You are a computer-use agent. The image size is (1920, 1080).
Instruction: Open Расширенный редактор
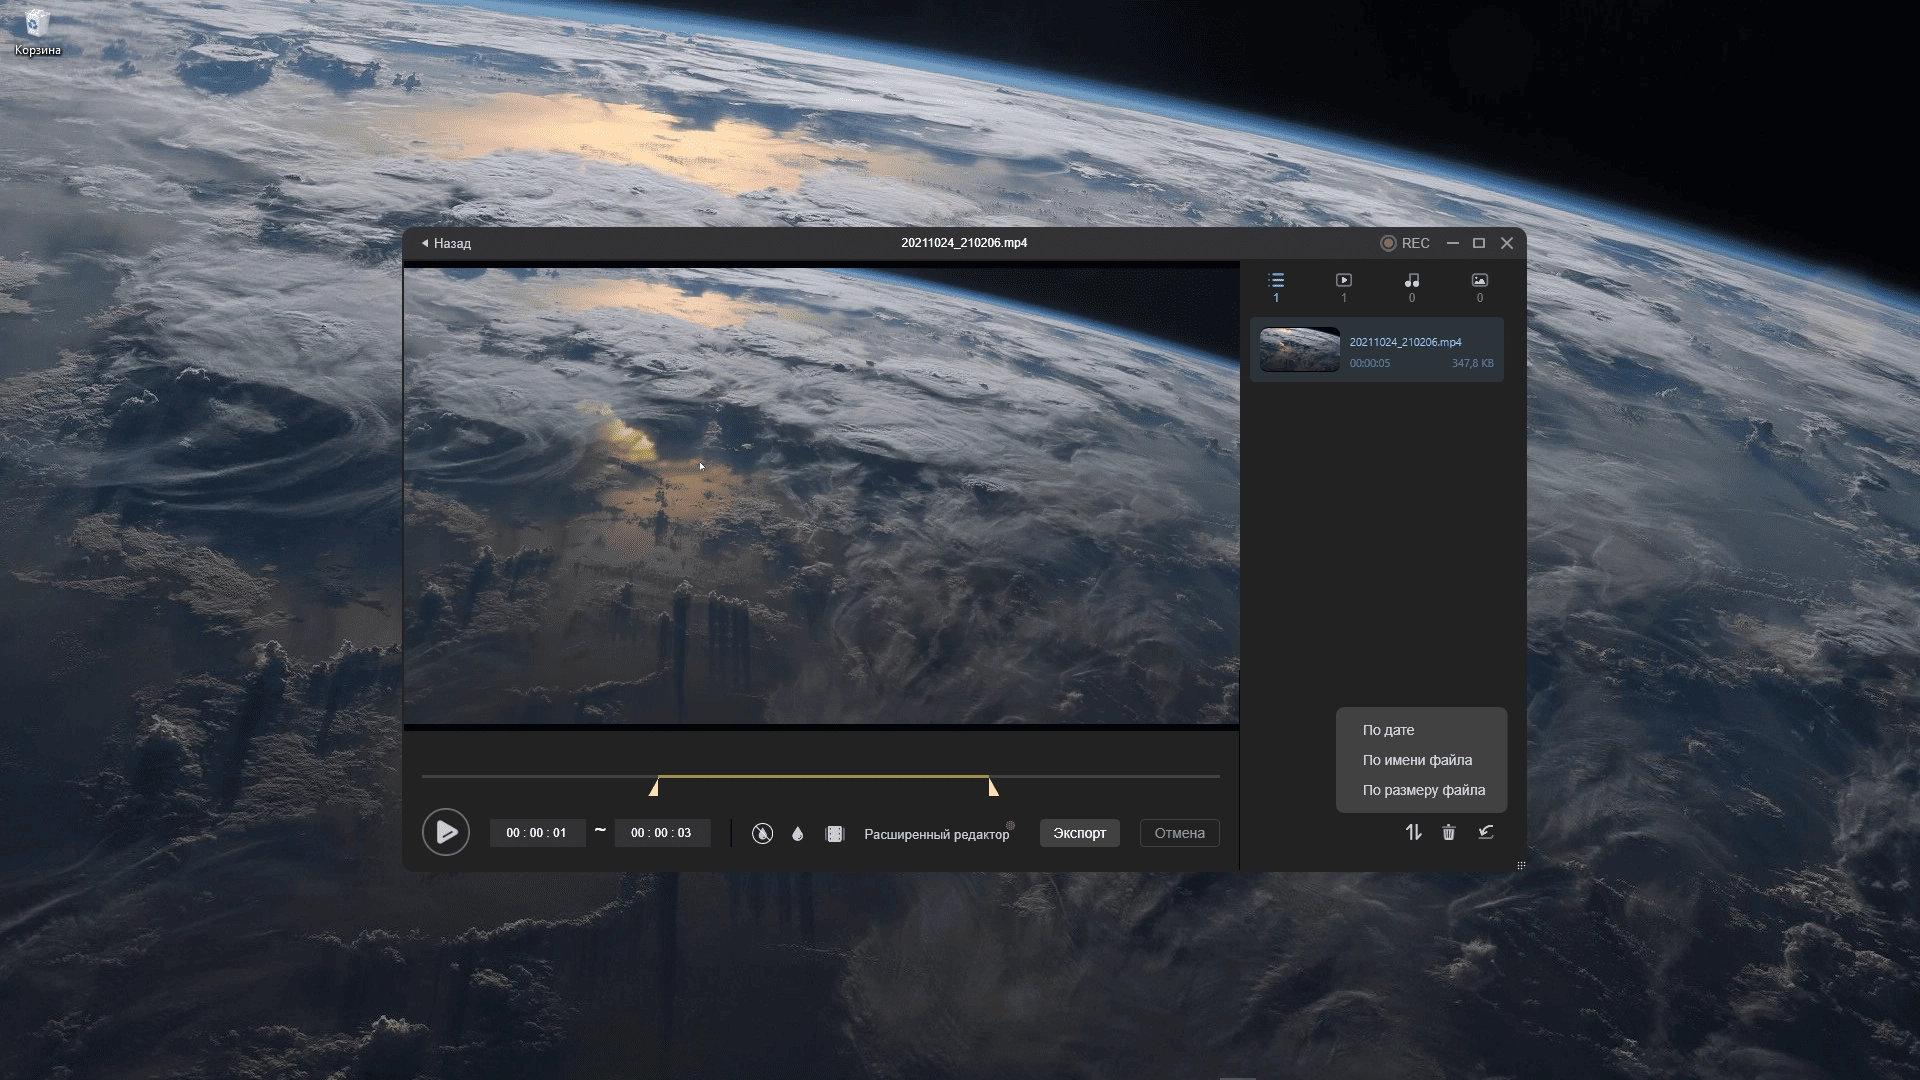(x=937, y=834)
